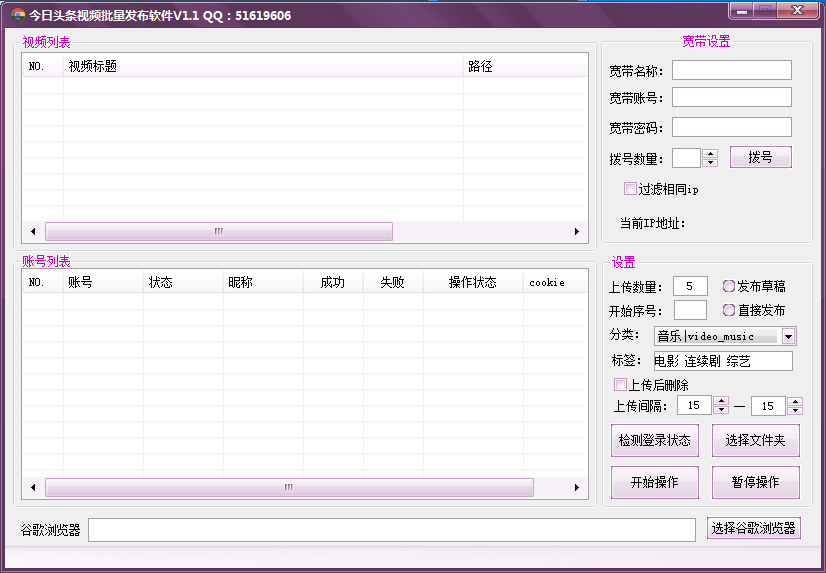
Task: Start with the 开始操作 button
Action: [x=655, y=482]
